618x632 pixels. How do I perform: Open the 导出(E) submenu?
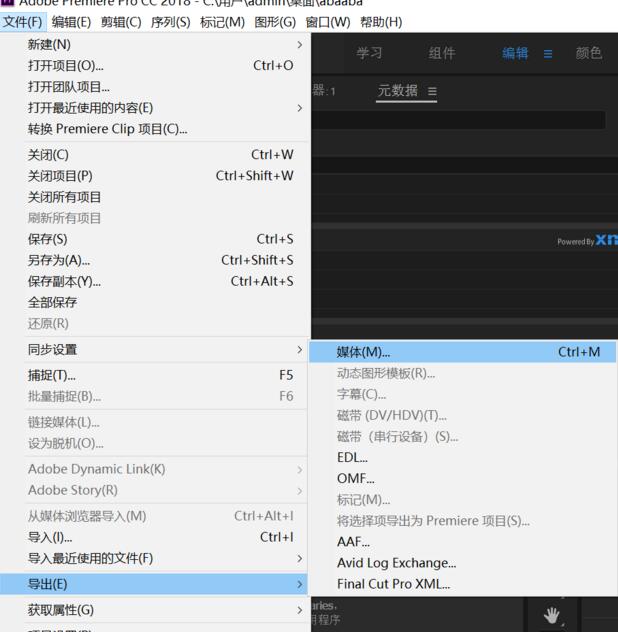(x=154, y=584)
